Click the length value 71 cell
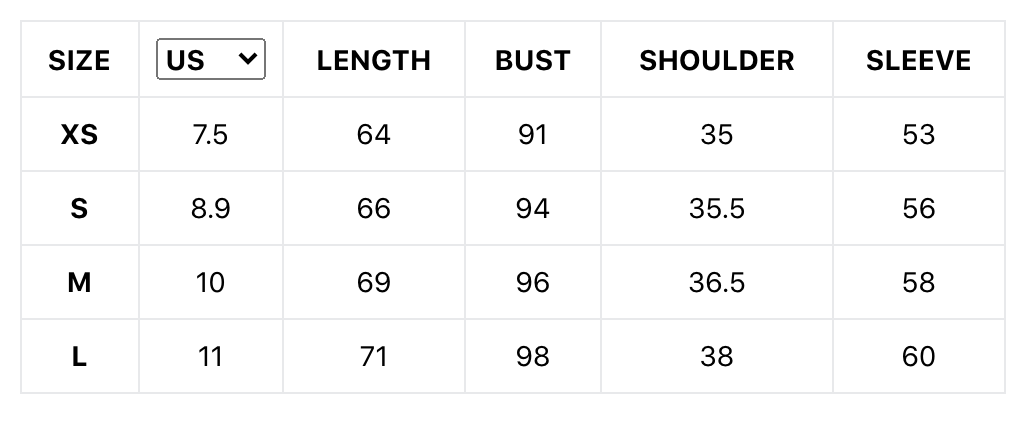 pos(374,357)
